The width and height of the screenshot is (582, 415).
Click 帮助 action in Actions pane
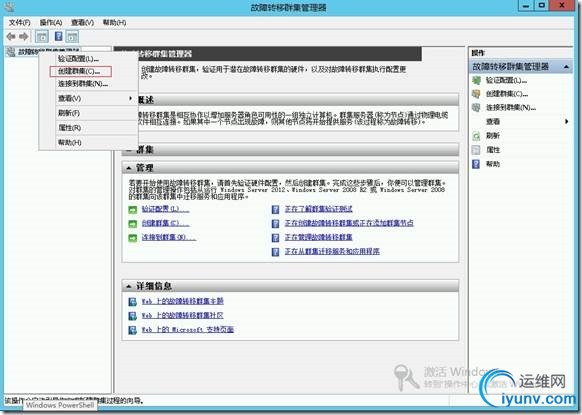[493, 164]
